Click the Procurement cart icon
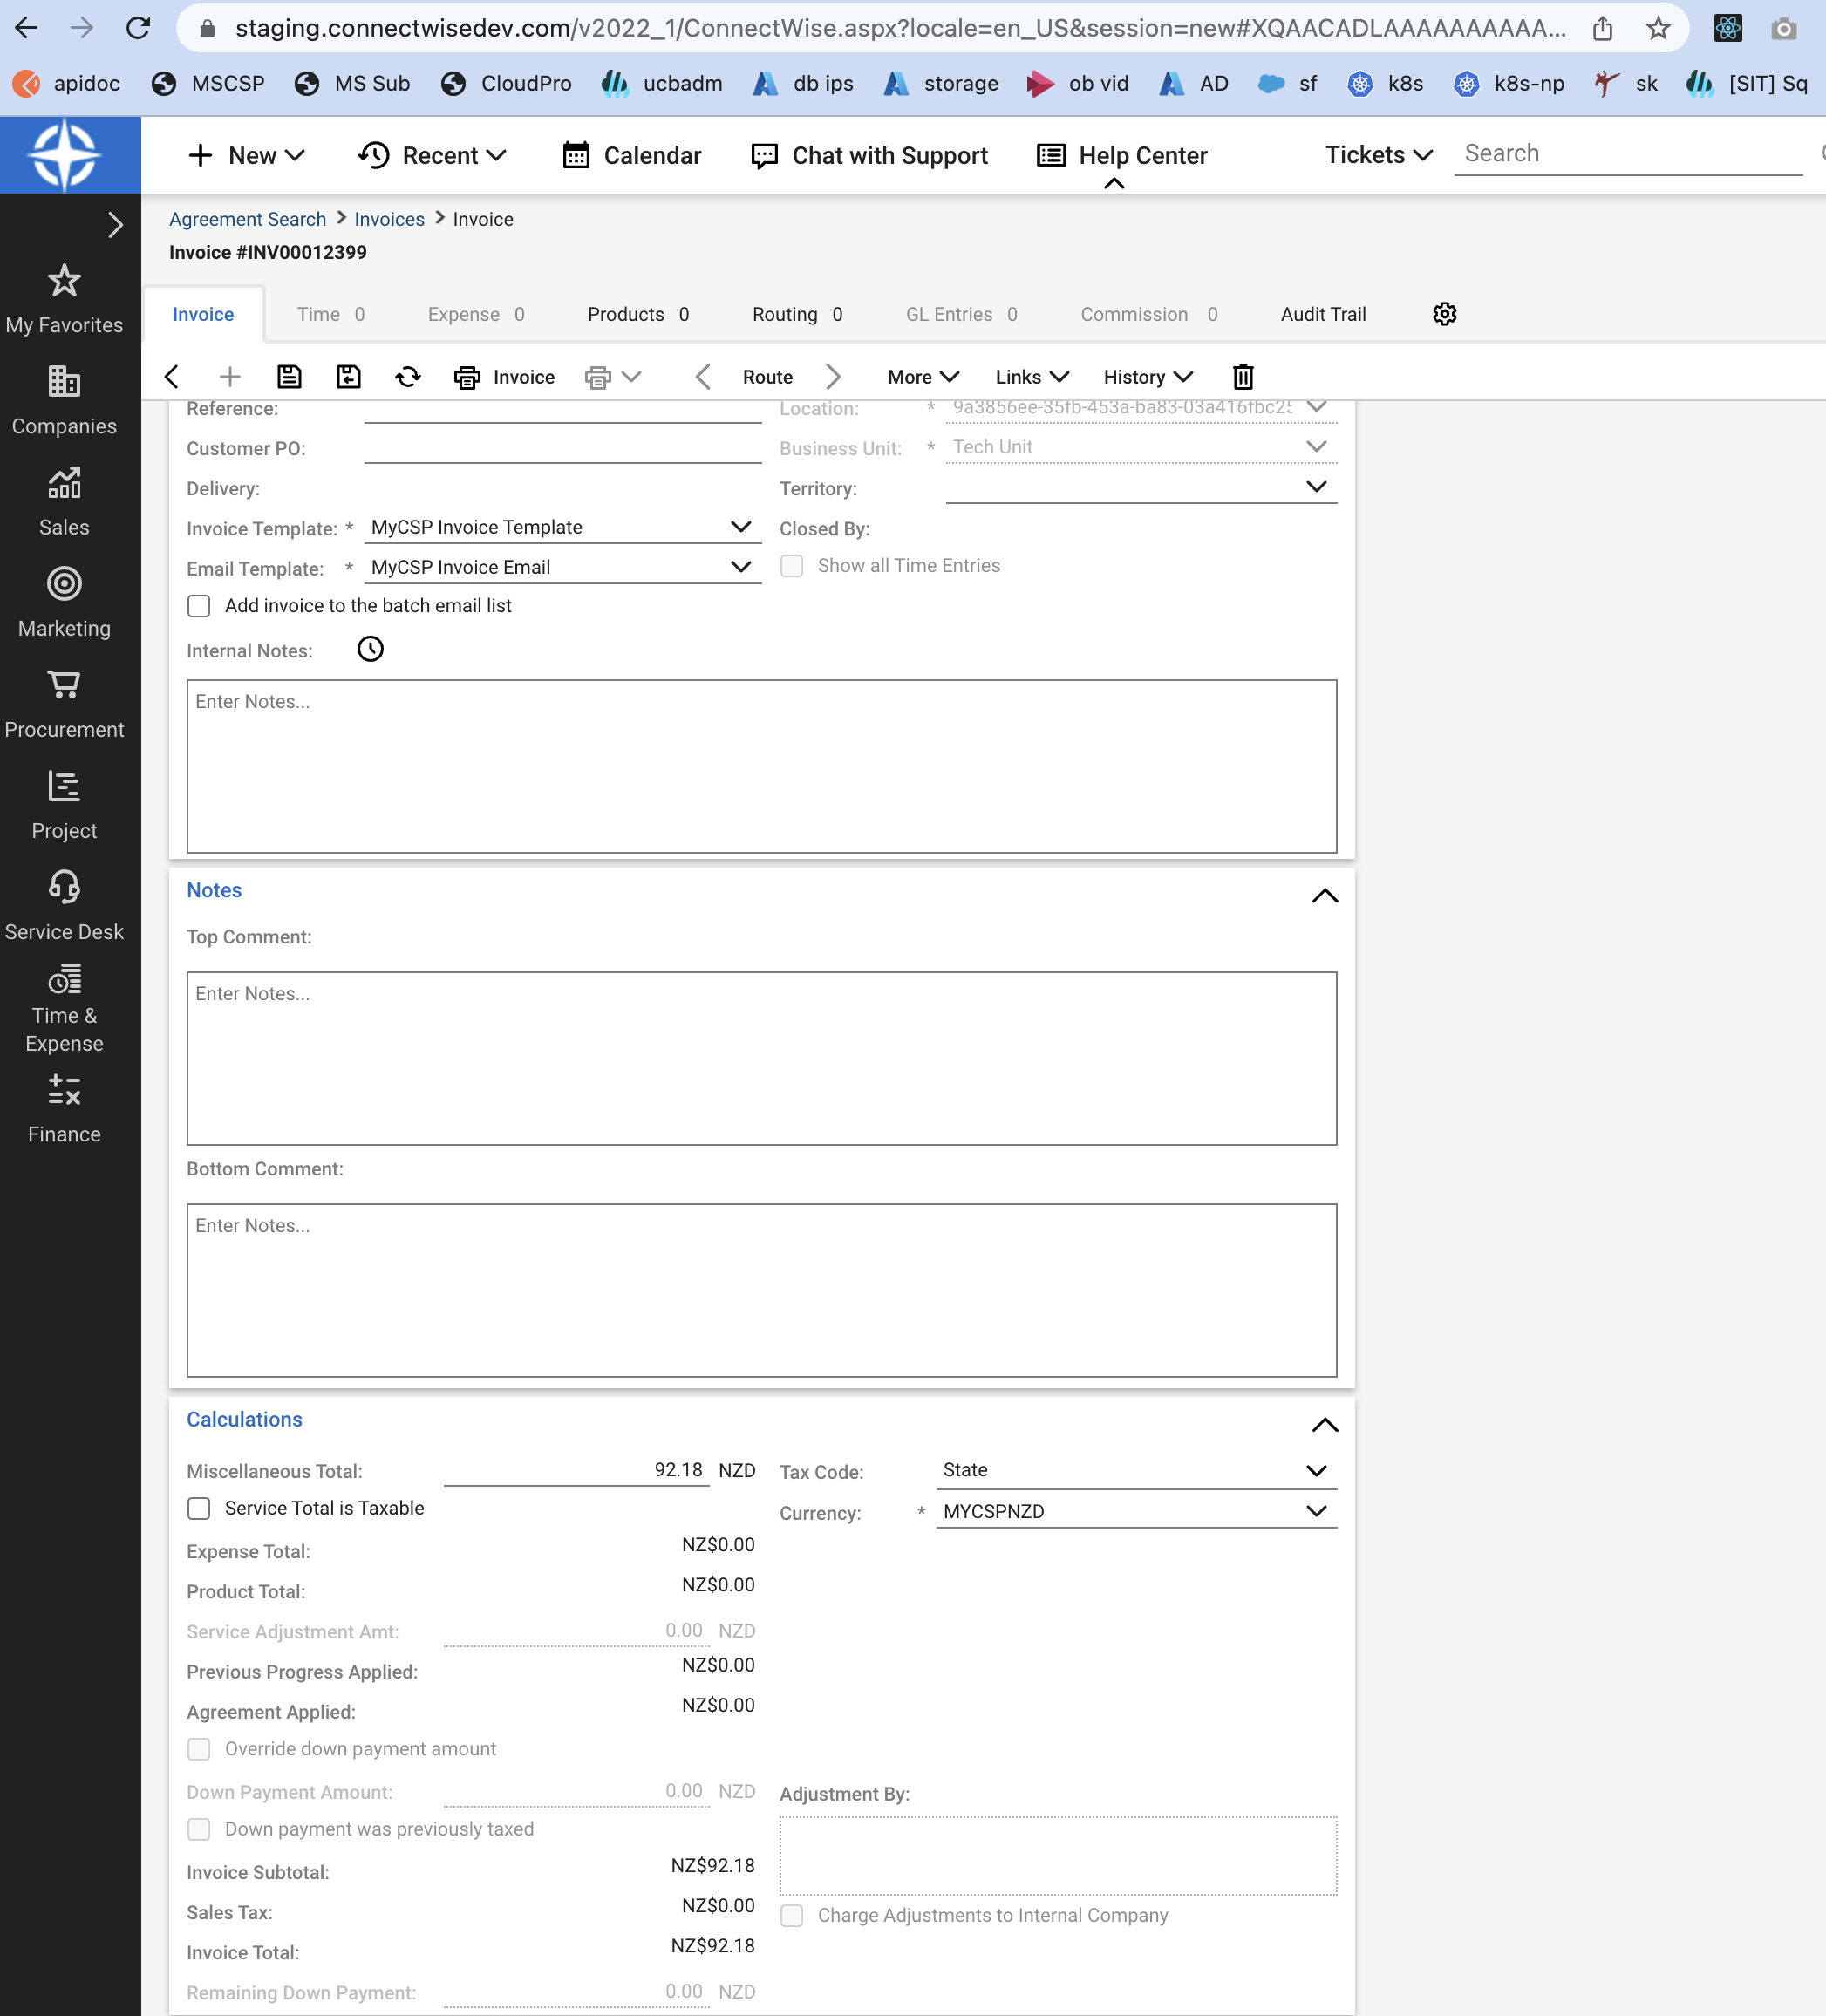Viewport: 1826px width, 2016px height. pyautogui.click(x=64, y=686)
